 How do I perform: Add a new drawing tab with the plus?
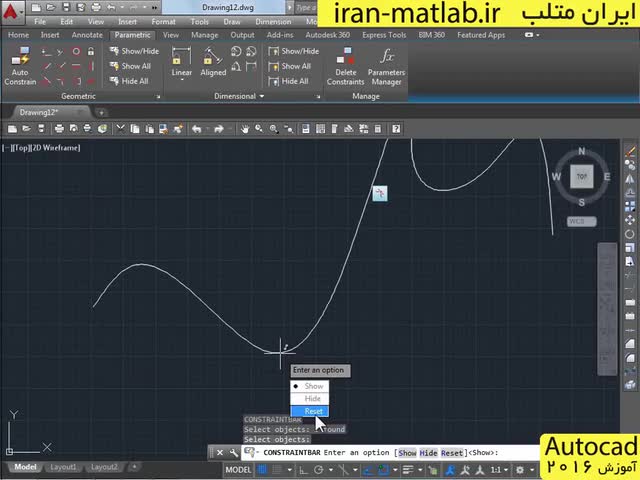click(101, 112)
